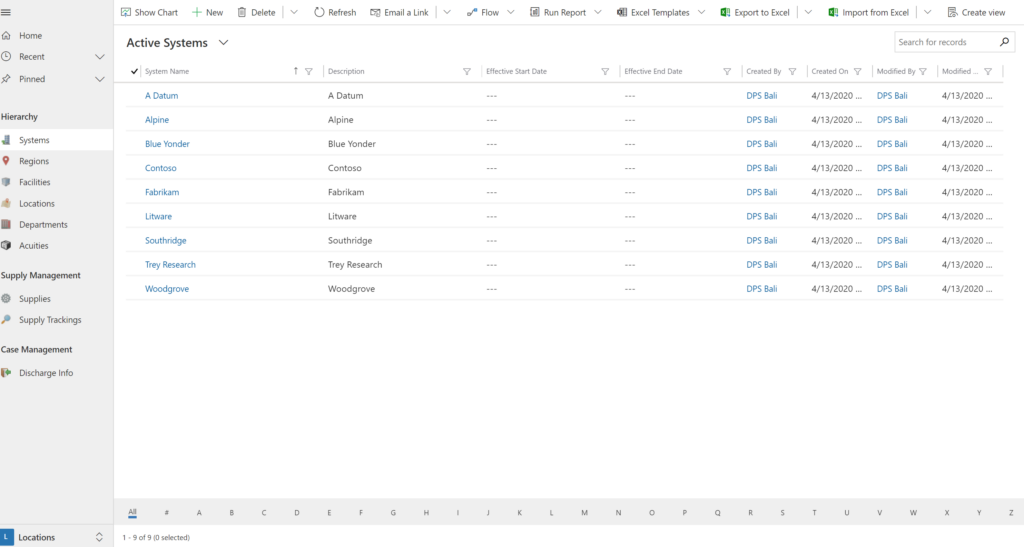Go to Home in sidebar
The image size is (1024, 547).
tap(30, 35)
